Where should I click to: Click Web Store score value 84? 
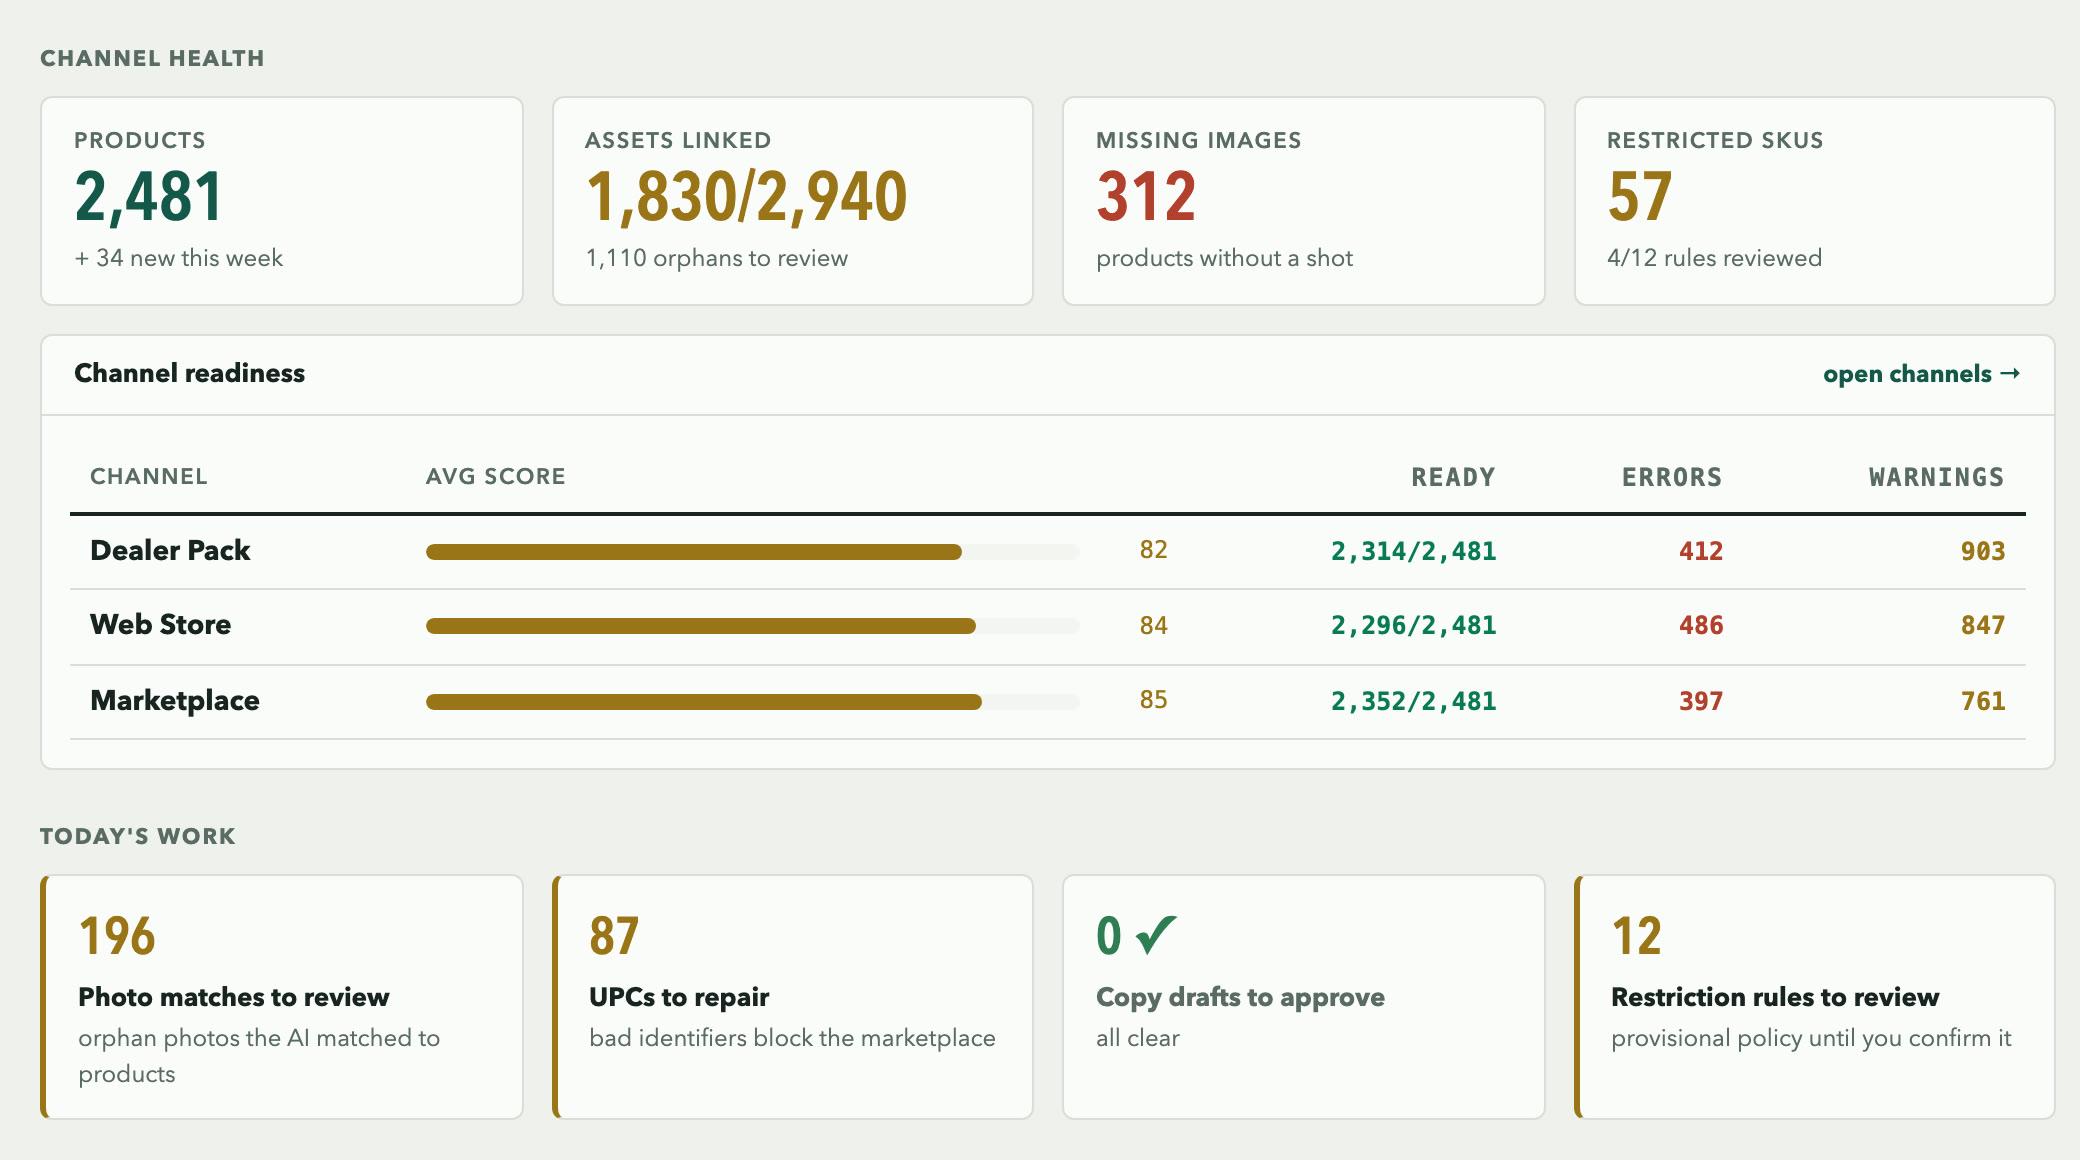click(x=1153, y=625)
